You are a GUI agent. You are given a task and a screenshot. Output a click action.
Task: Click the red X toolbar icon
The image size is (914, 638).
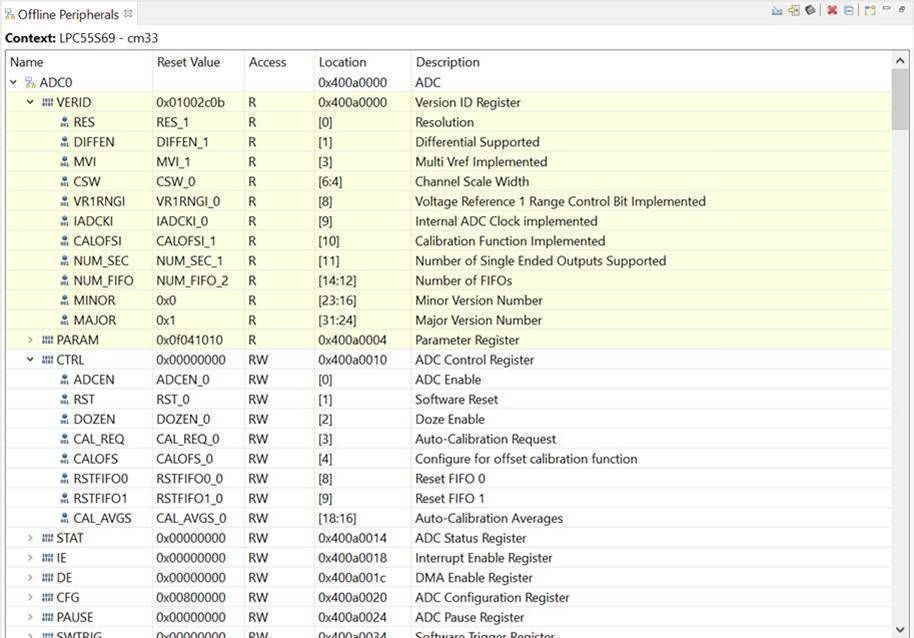point(832,11)
